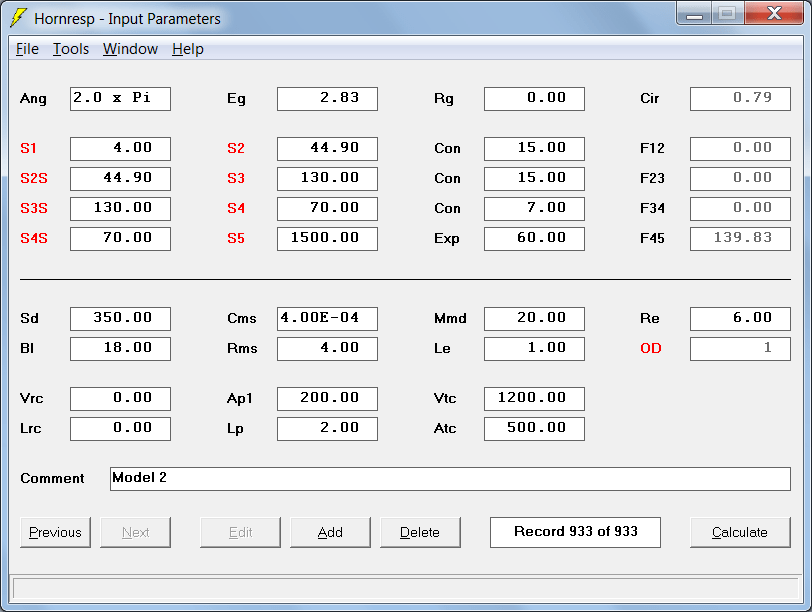Select the Vtc field showing 1200.00
Viewport: 812px width, 612px height.
[x=534, y=399]
